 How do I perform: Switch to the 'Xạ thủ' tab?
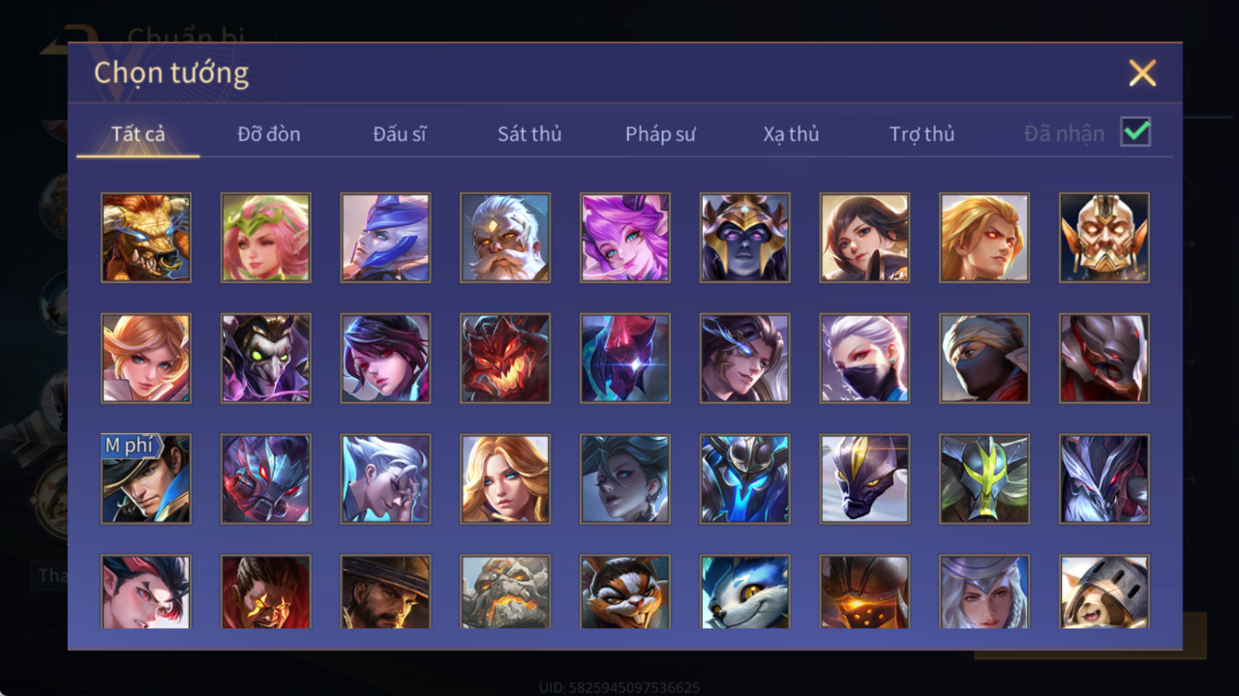(x=791, y=134)
